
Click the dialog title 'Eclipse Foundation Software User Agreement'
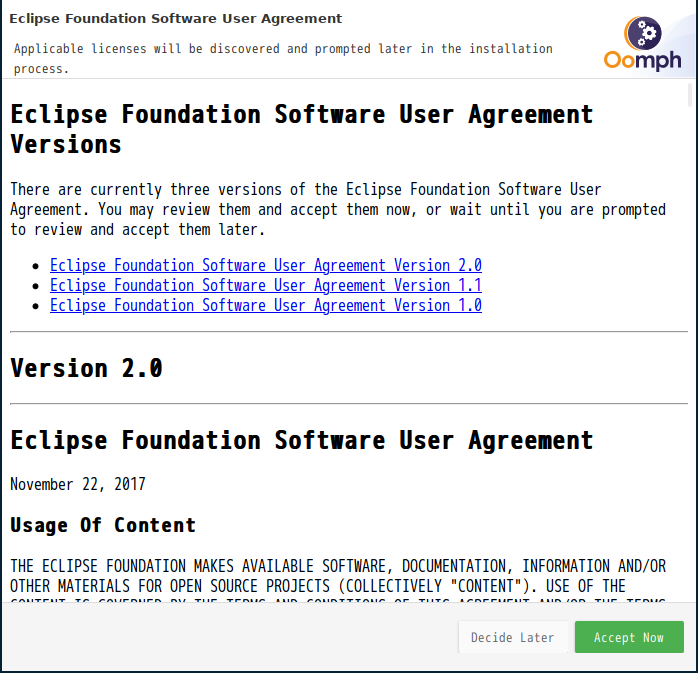[x=176, y=19]
